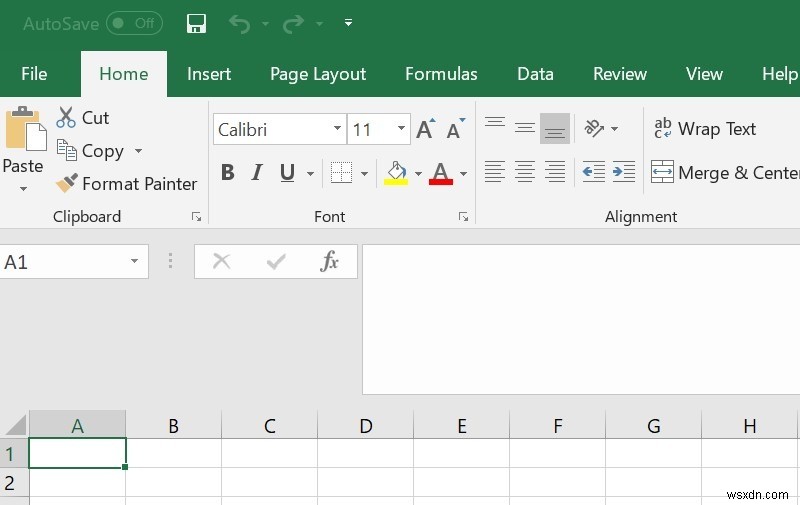Click the Borders icon

[341, 172]
